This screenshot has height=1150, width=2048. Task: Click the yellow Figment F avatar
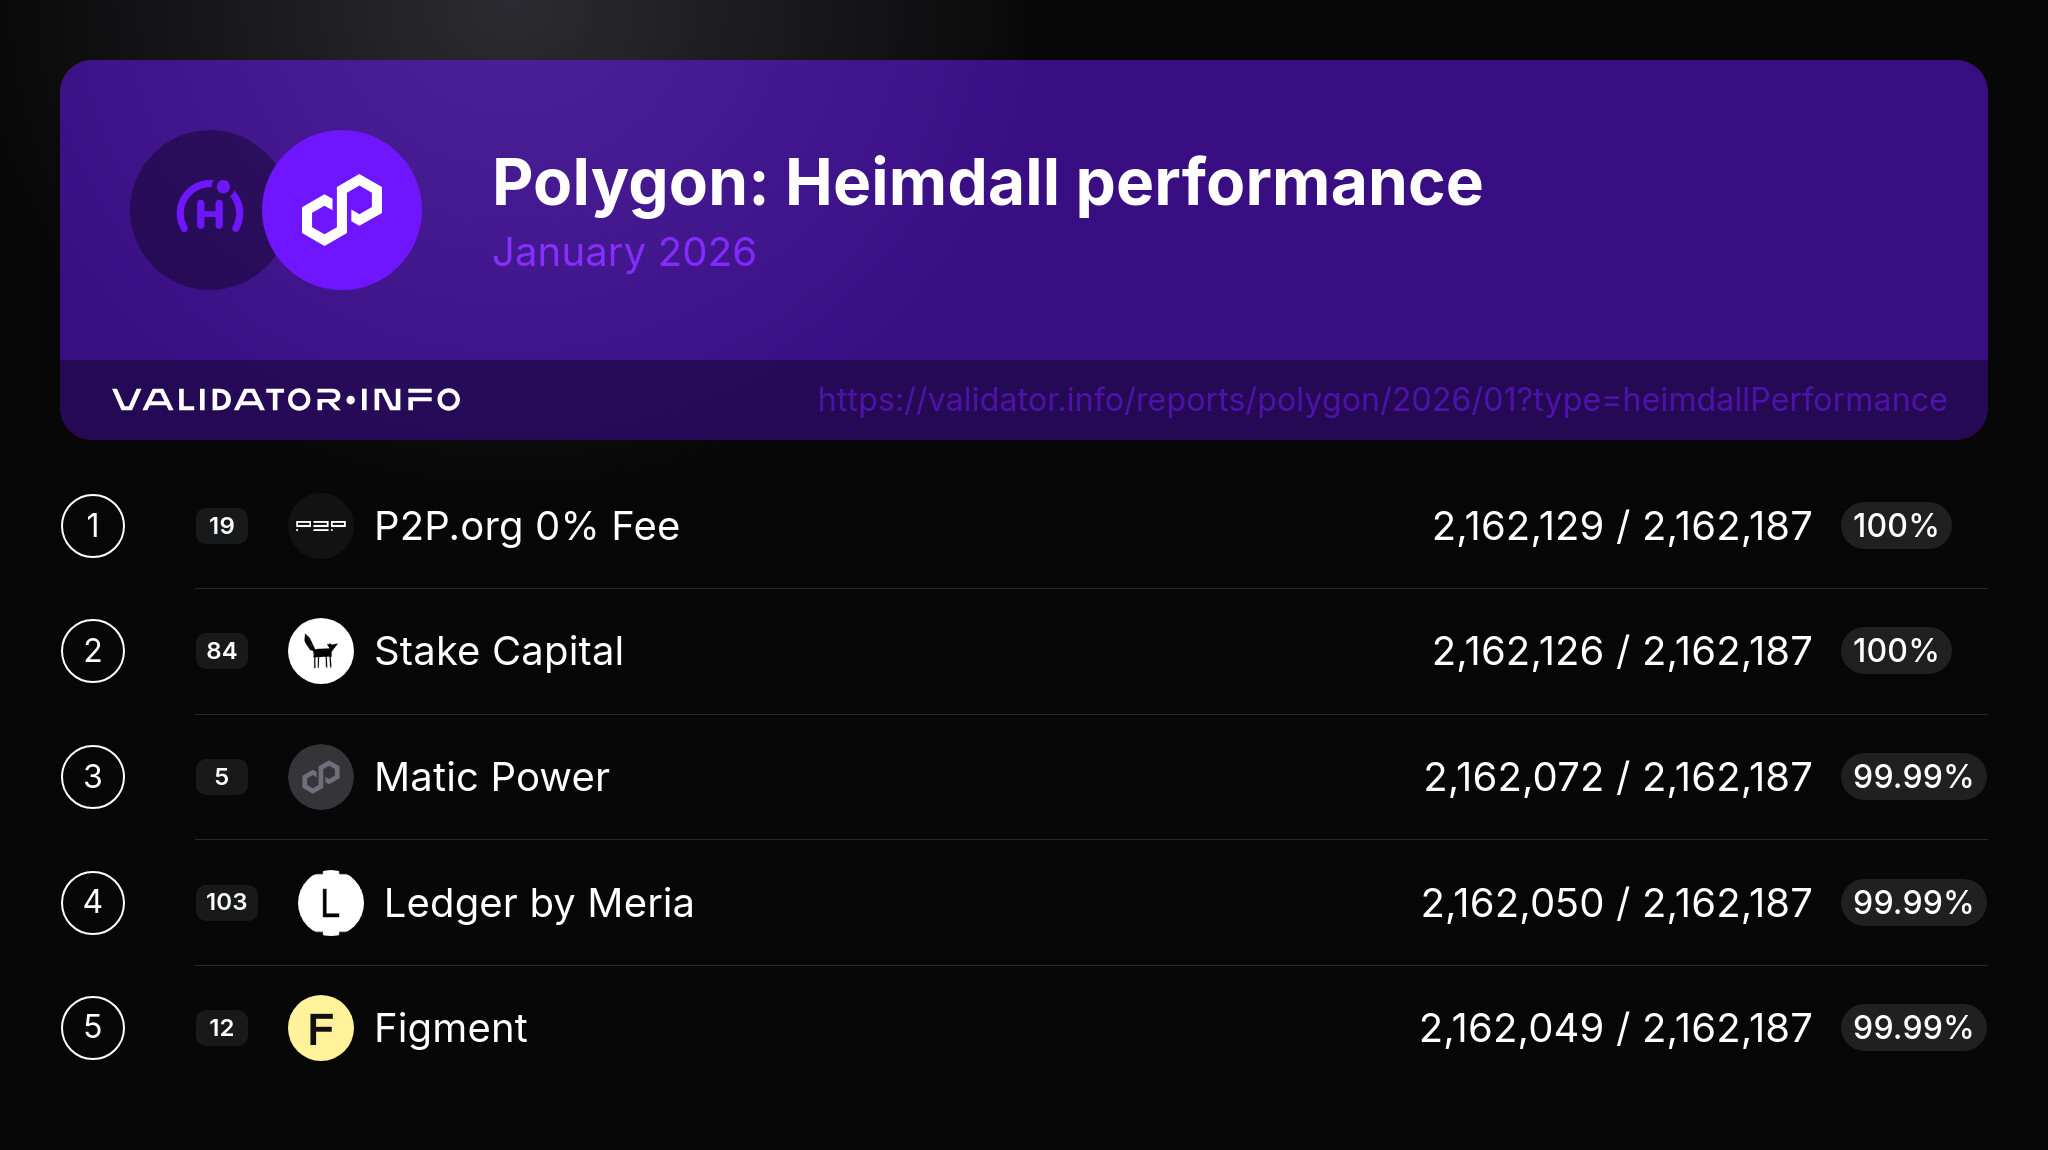tap(321, 1028)
